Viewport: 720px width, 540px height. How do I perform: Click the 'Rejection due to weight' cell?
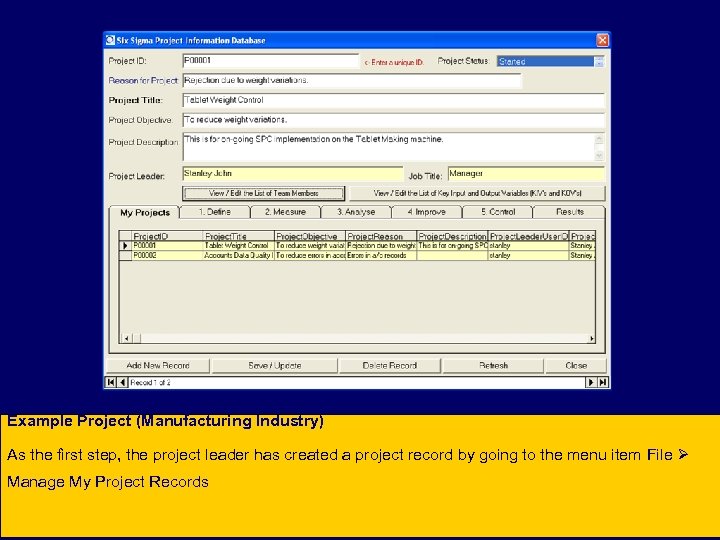[x=381, y=246]
